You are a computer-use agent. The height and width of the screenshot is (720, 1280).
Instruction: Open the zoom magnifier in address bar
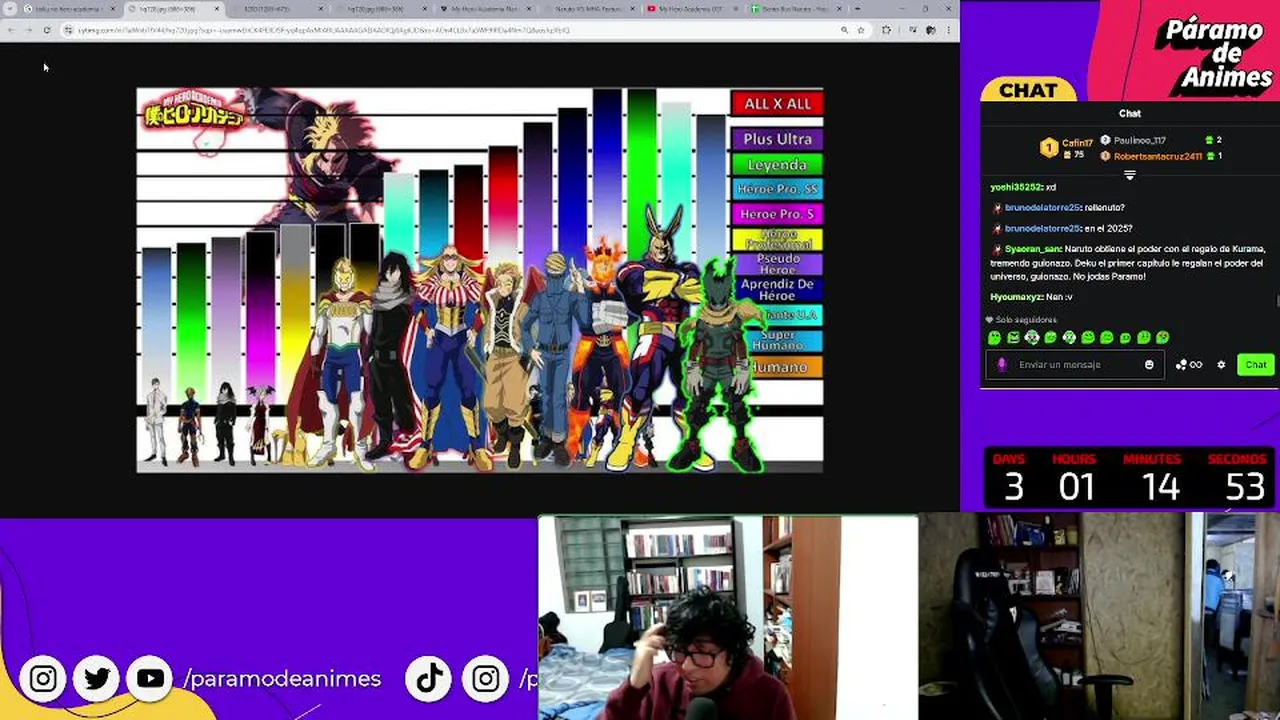coord(845,30)
